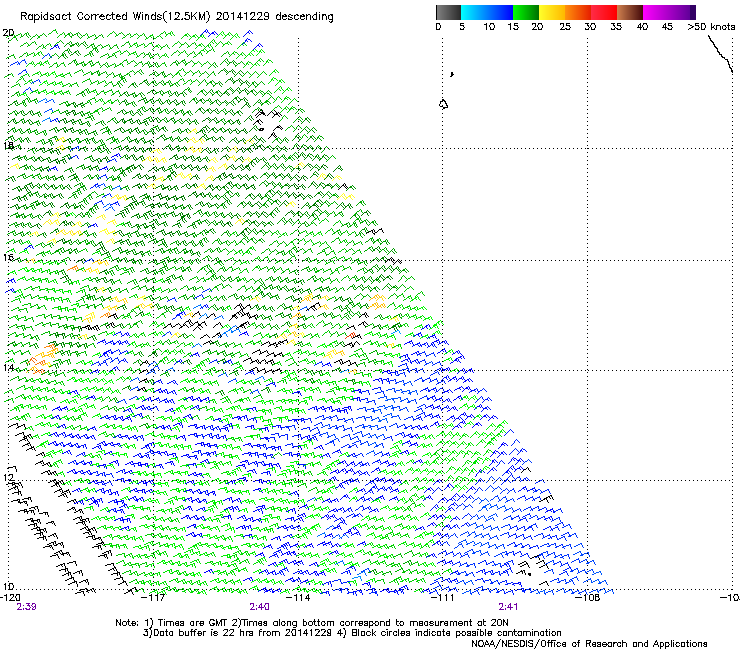Click the plot title 'Rapidscat Corrected Winds(12.5KM)'

115,17
